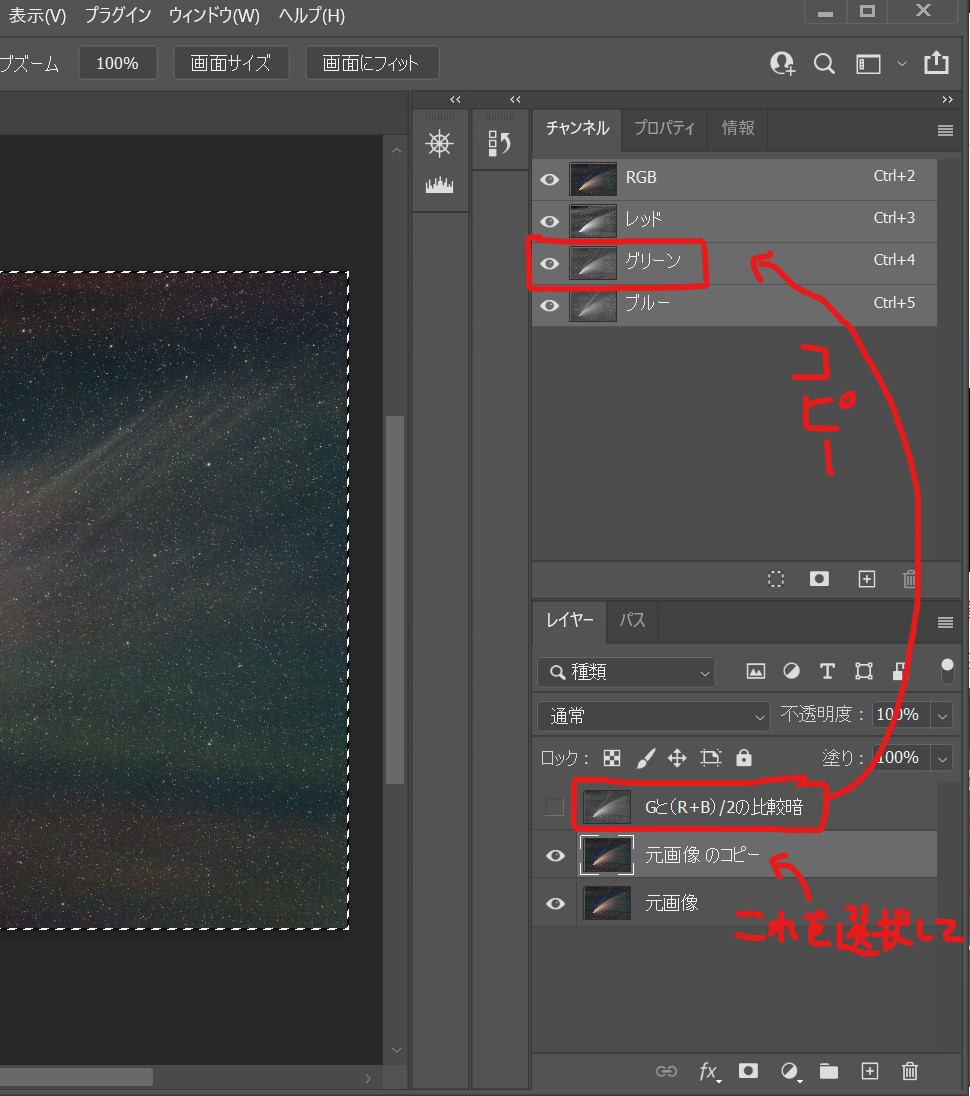
Task: Collapse the right panels double chevron
Action: coord(947,99)
